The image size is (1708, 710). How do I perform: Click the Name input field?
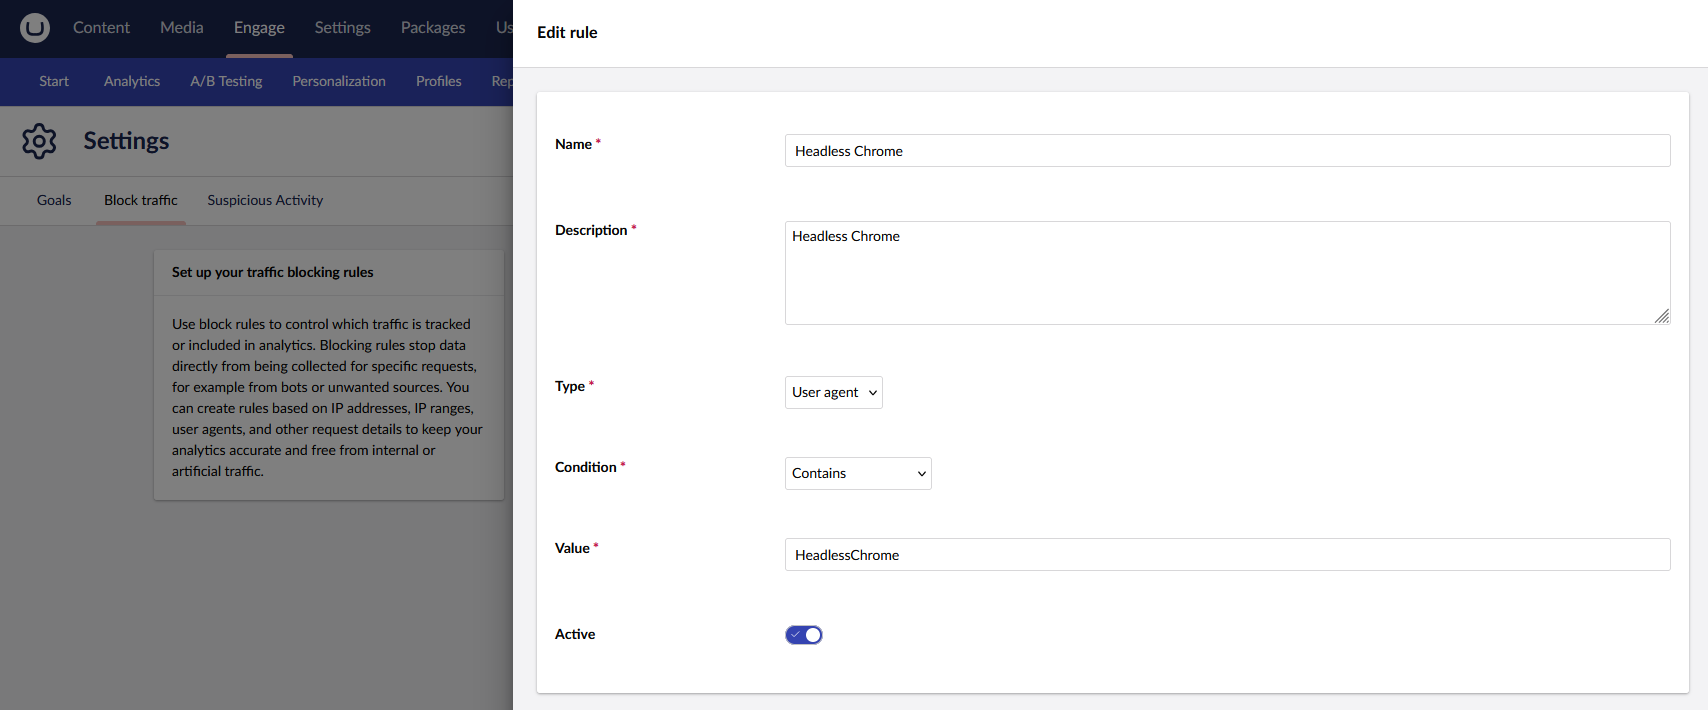click(x=1227, y=151)
